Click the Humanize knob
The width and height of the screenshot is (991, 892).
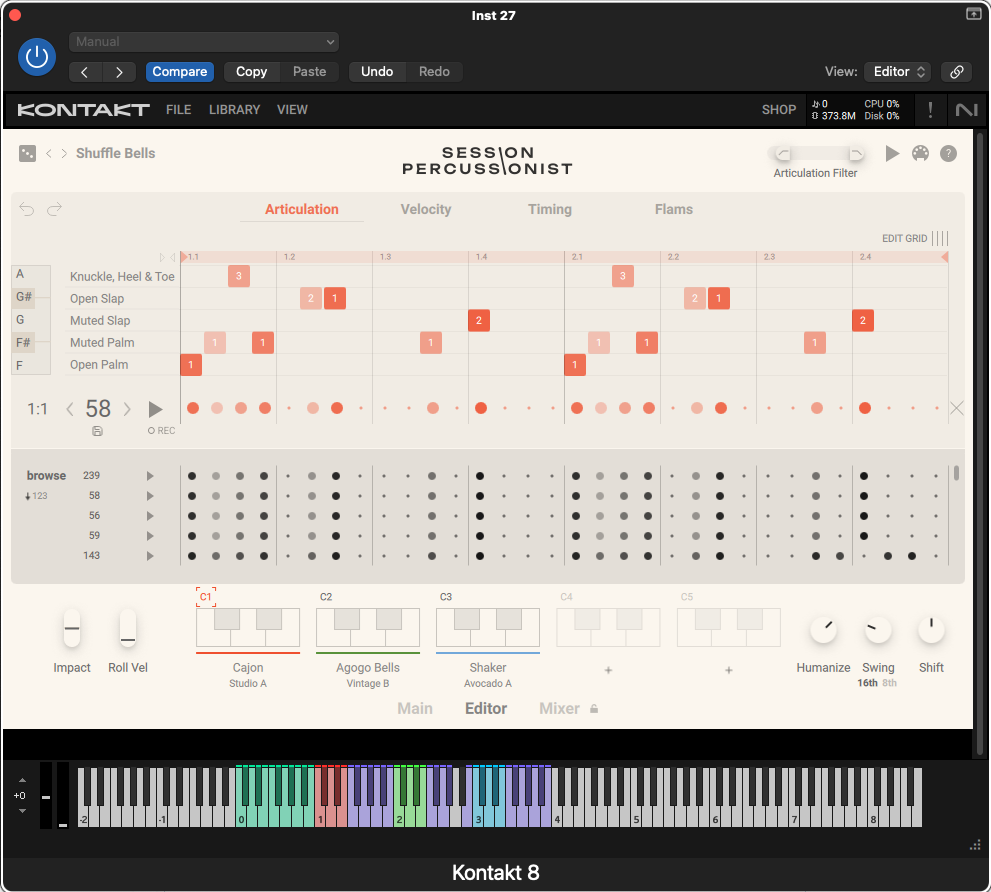point(824,630)
